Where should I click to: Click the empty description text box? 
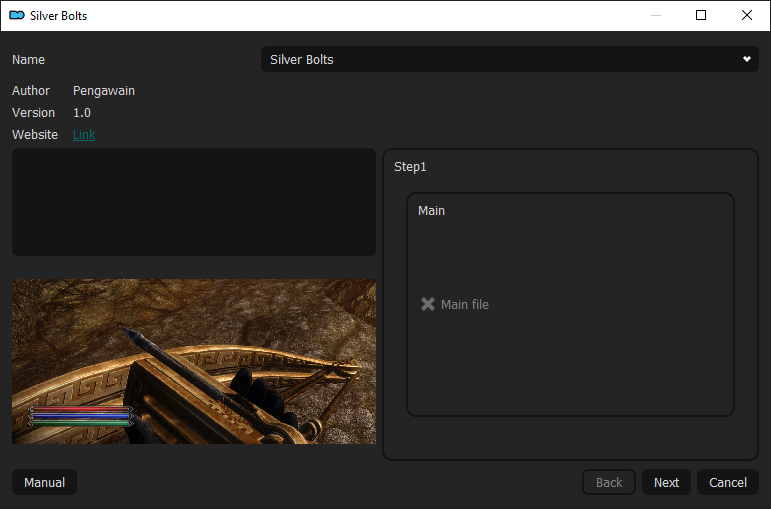coord(194,202)
